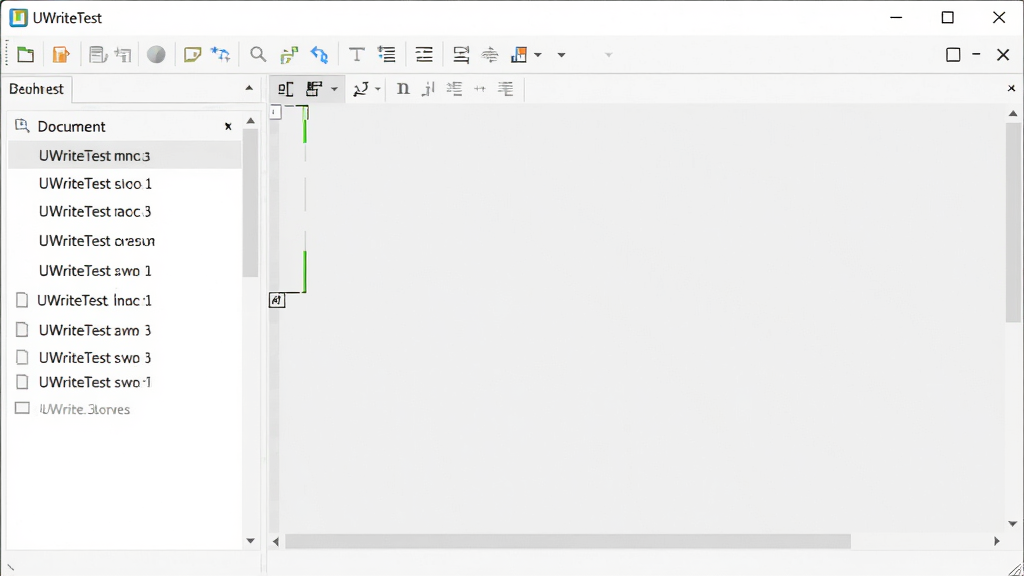Click the editor scroll down arrow
Viewport: 1024px width, 576px height.
[1013, 524]
